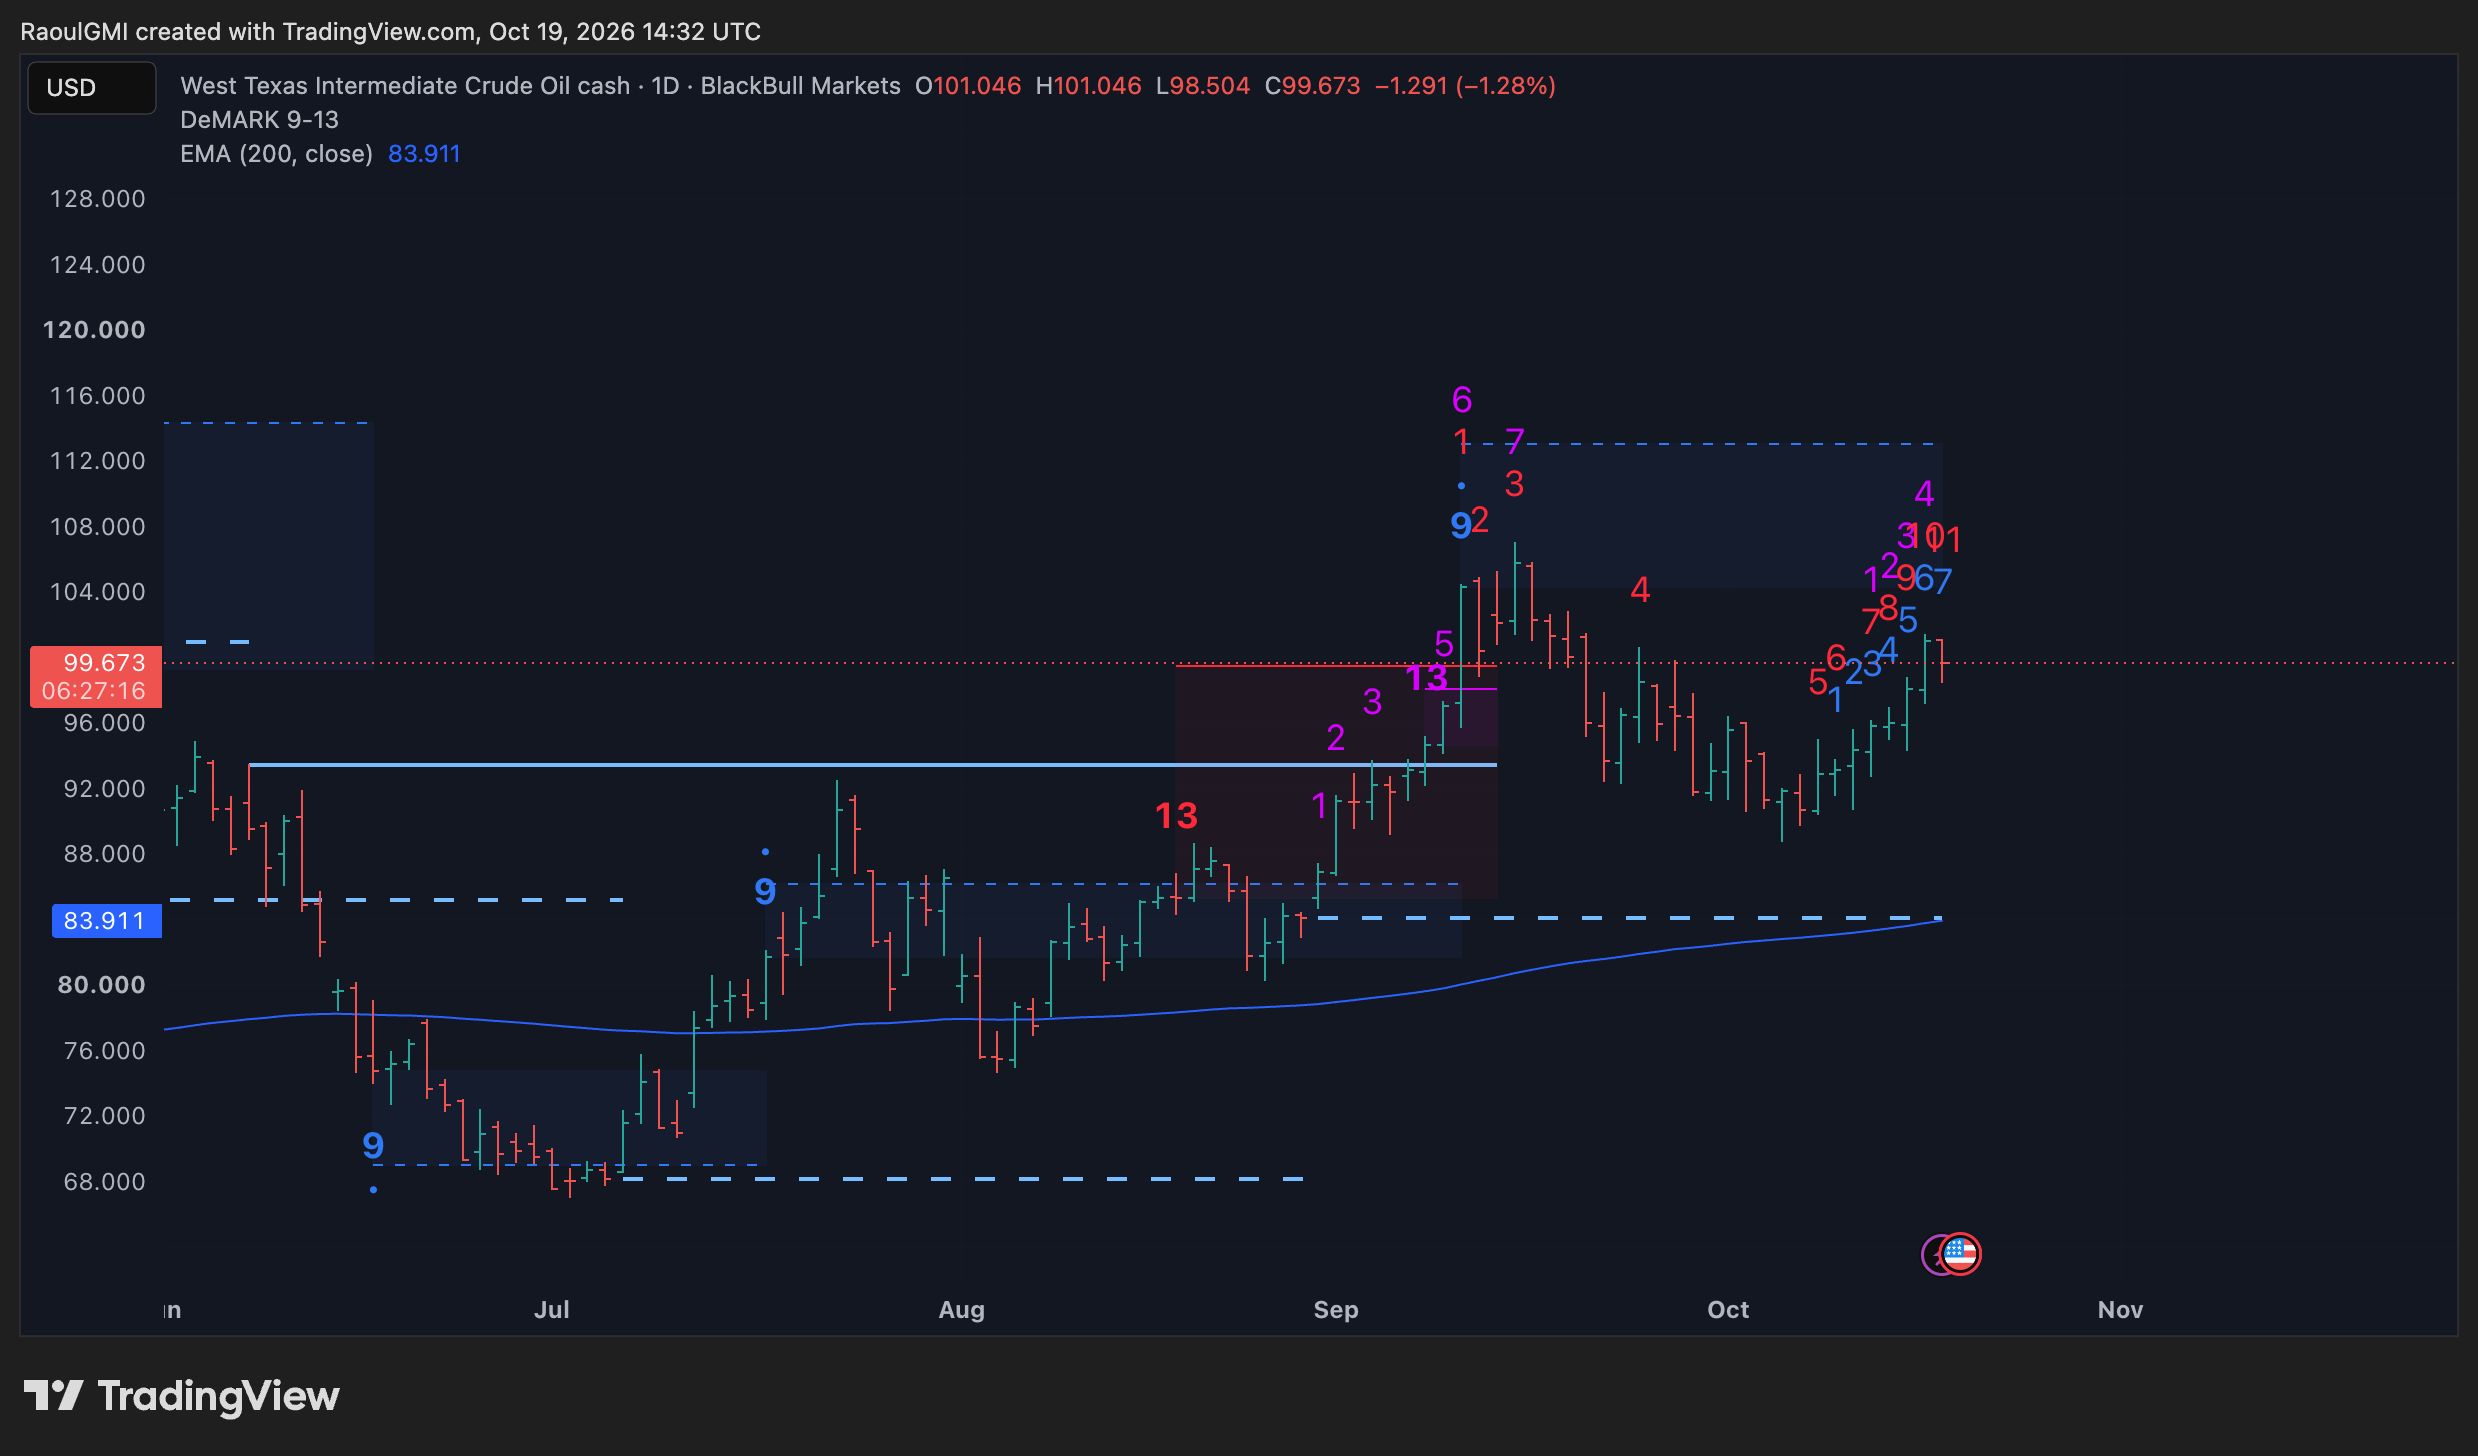Image resolution: width=2478 pixels, height=1456 pixels.
Task: Click the 68.000 price axis label
Action: [105, 1182]
